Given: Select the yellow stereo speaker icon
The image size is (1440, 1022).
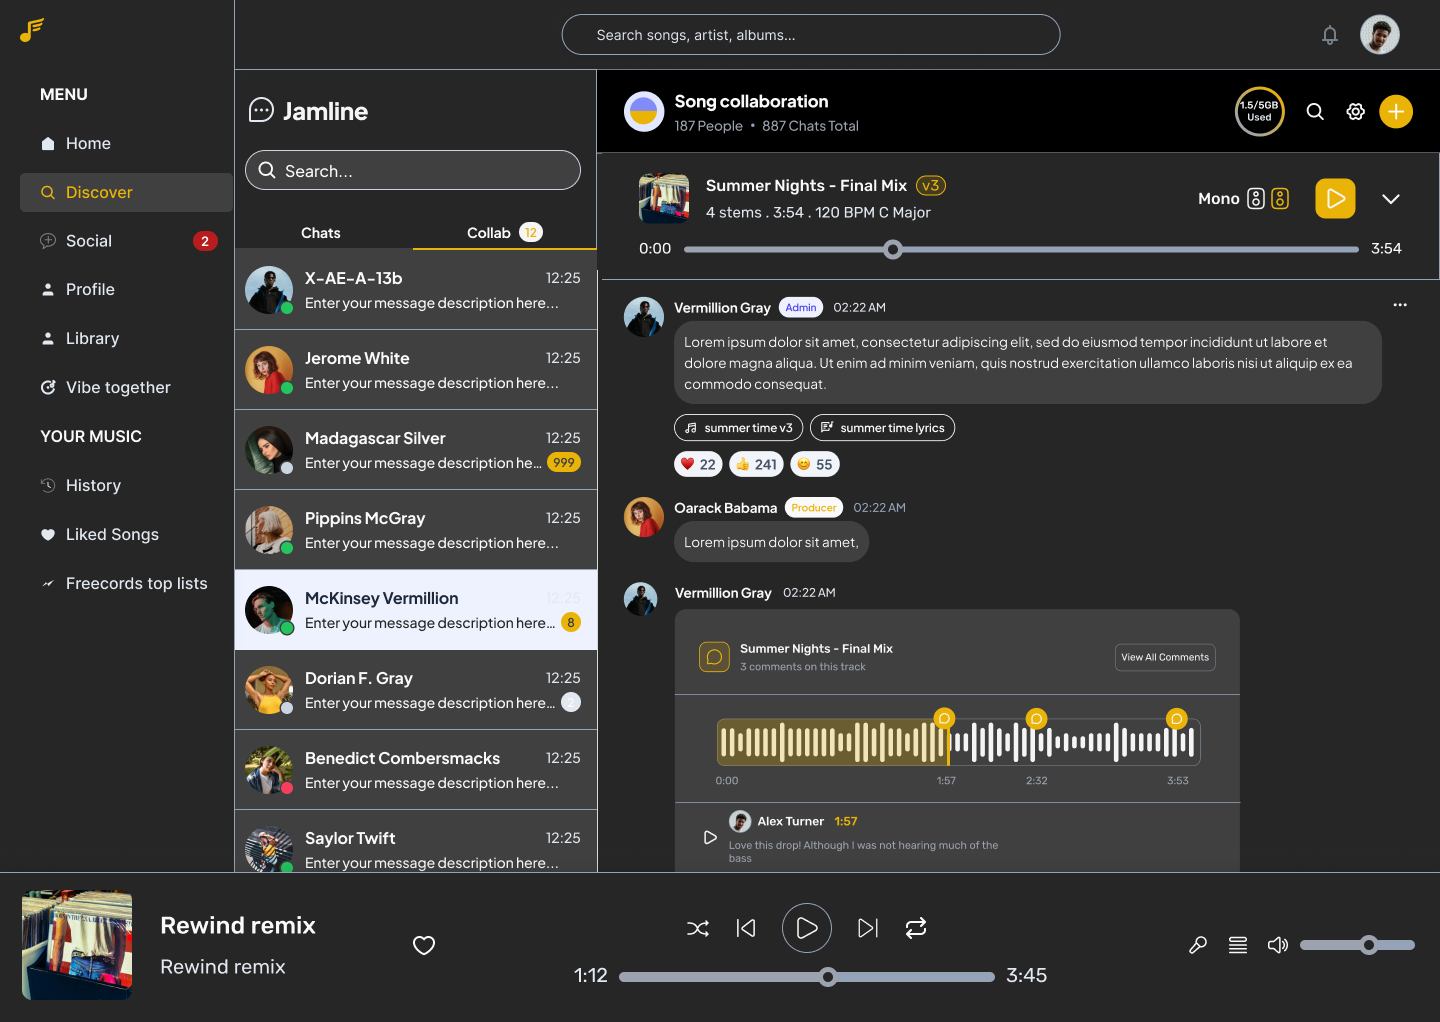Looking at the screenshot, I should [x=1280, y=199].
